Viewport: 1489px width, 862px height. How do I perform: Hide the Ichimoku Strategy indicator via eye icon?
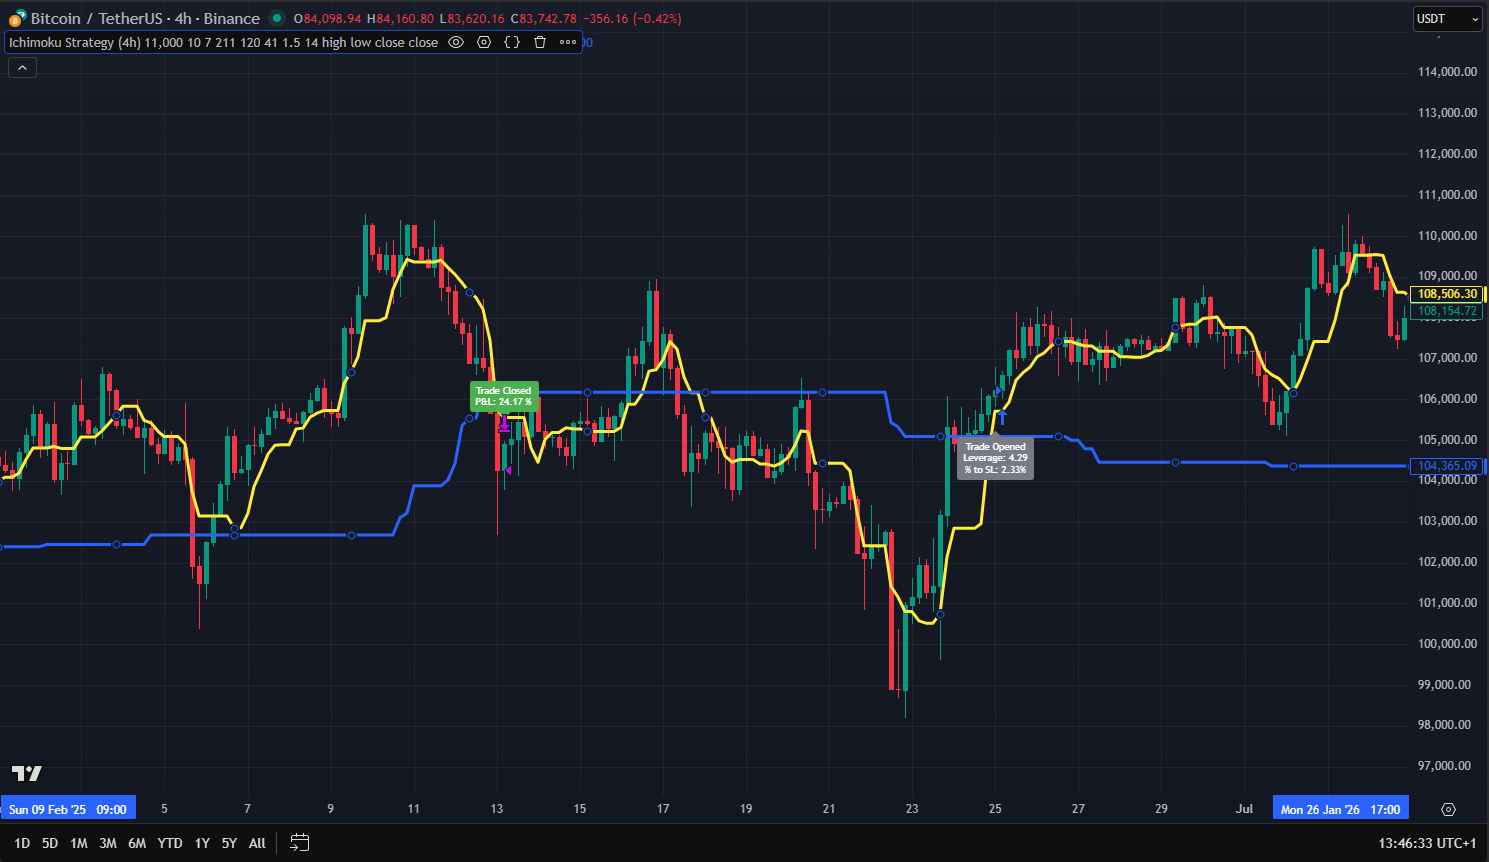[456, 42]
